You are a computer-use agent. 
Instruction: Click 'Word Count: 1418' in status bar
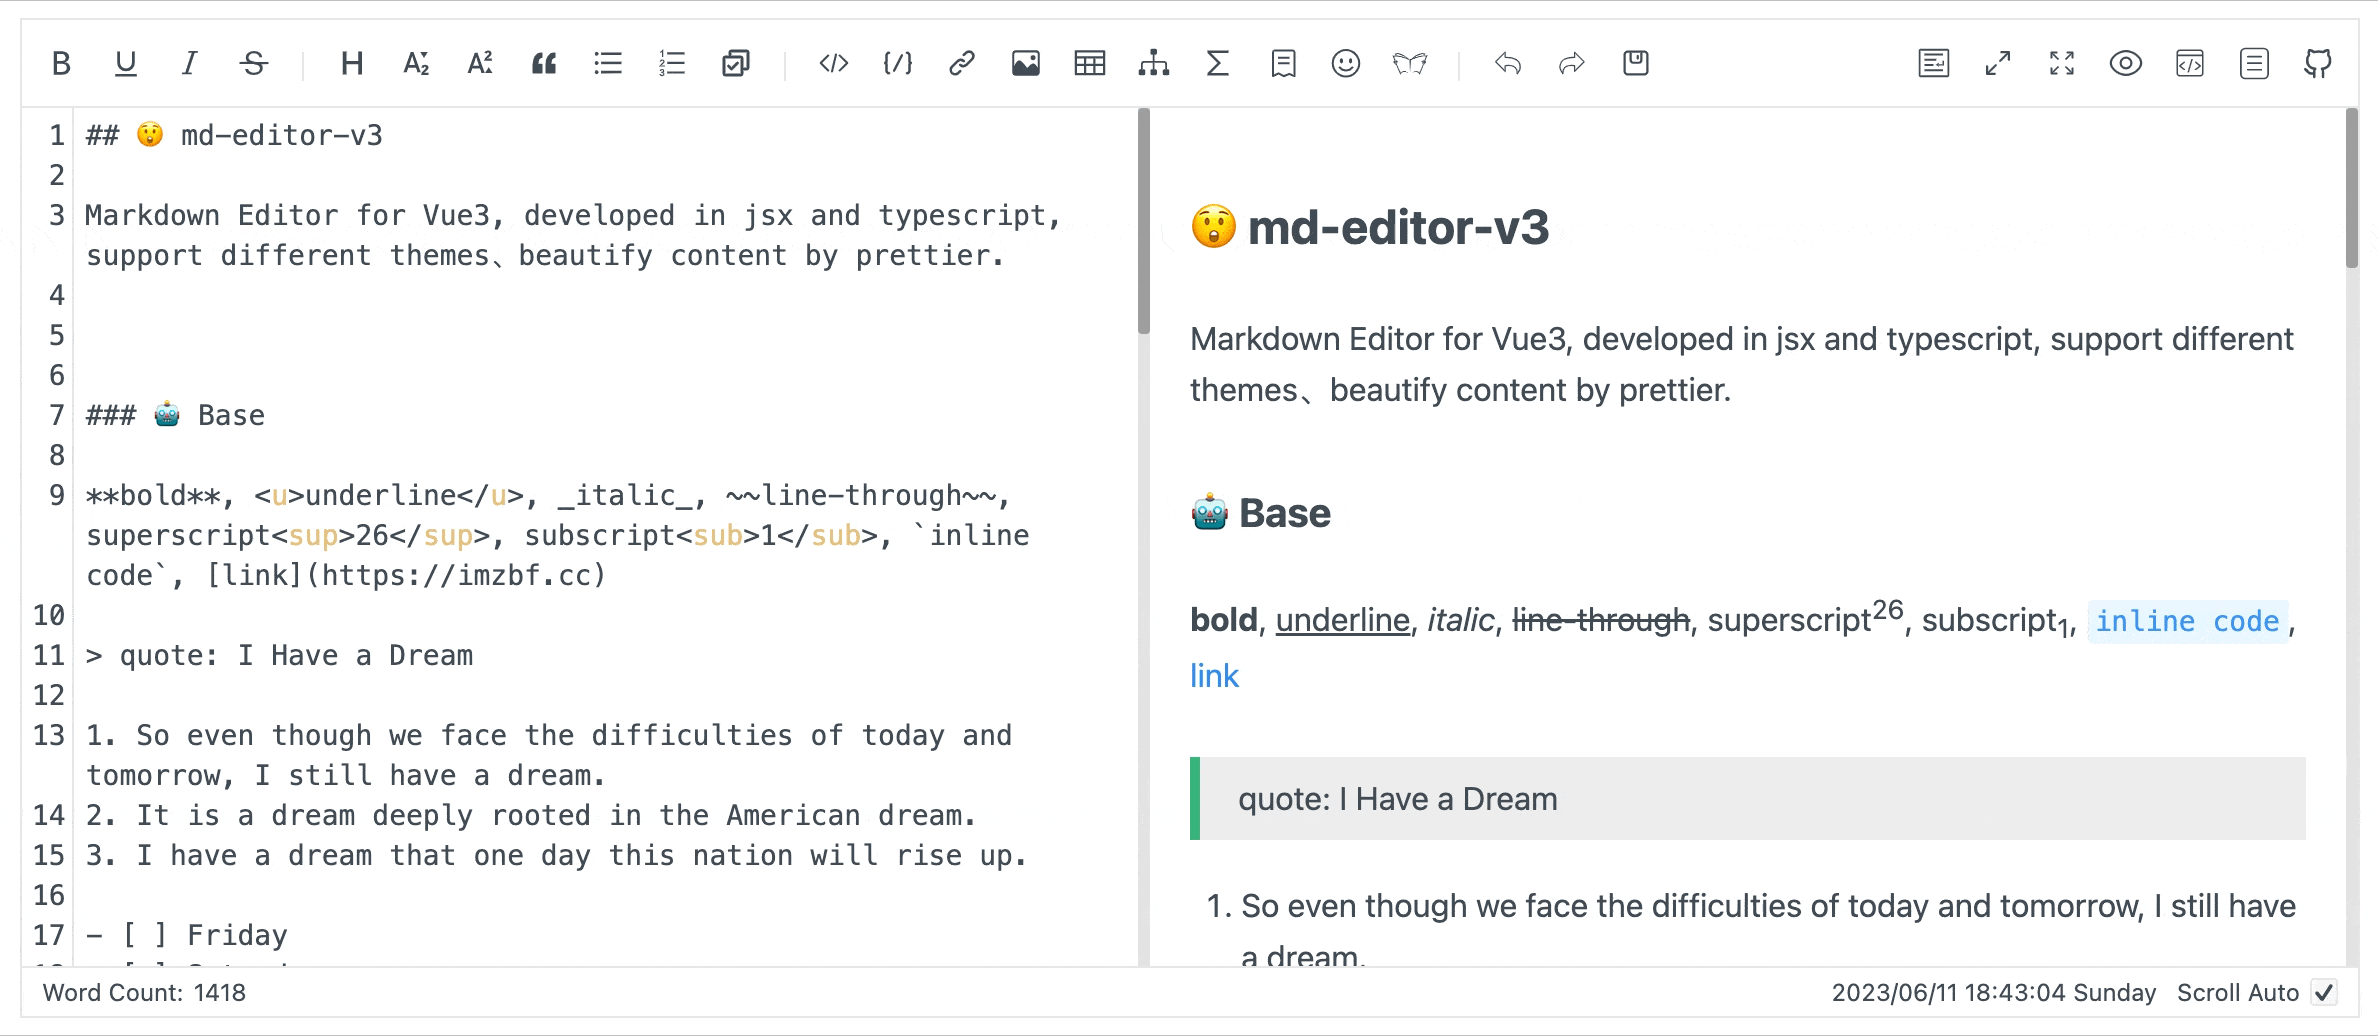click(x=144, y=993)
